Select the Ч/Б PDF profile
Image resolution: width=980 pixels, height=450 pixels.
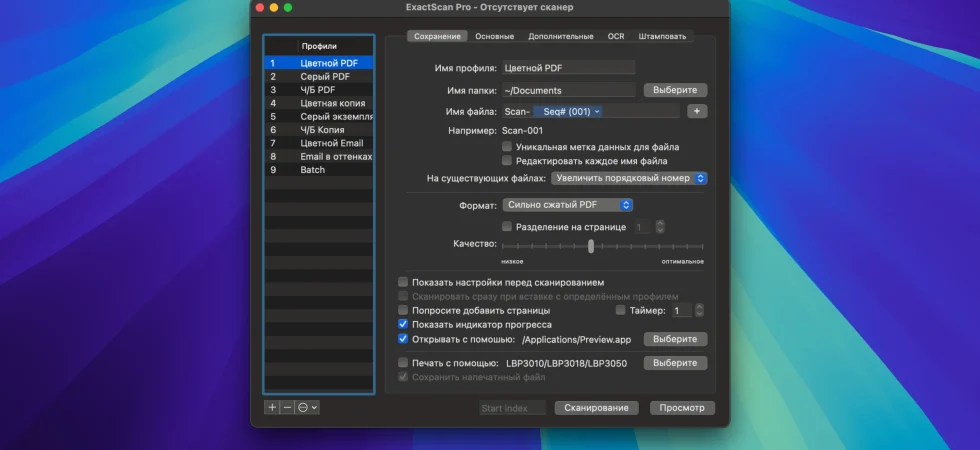pos(319,90)
